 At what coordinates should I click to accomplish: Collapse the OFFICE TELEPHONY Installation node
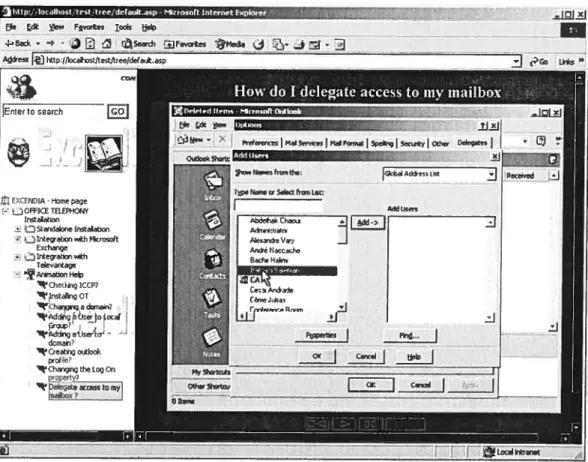click(5, 211)
